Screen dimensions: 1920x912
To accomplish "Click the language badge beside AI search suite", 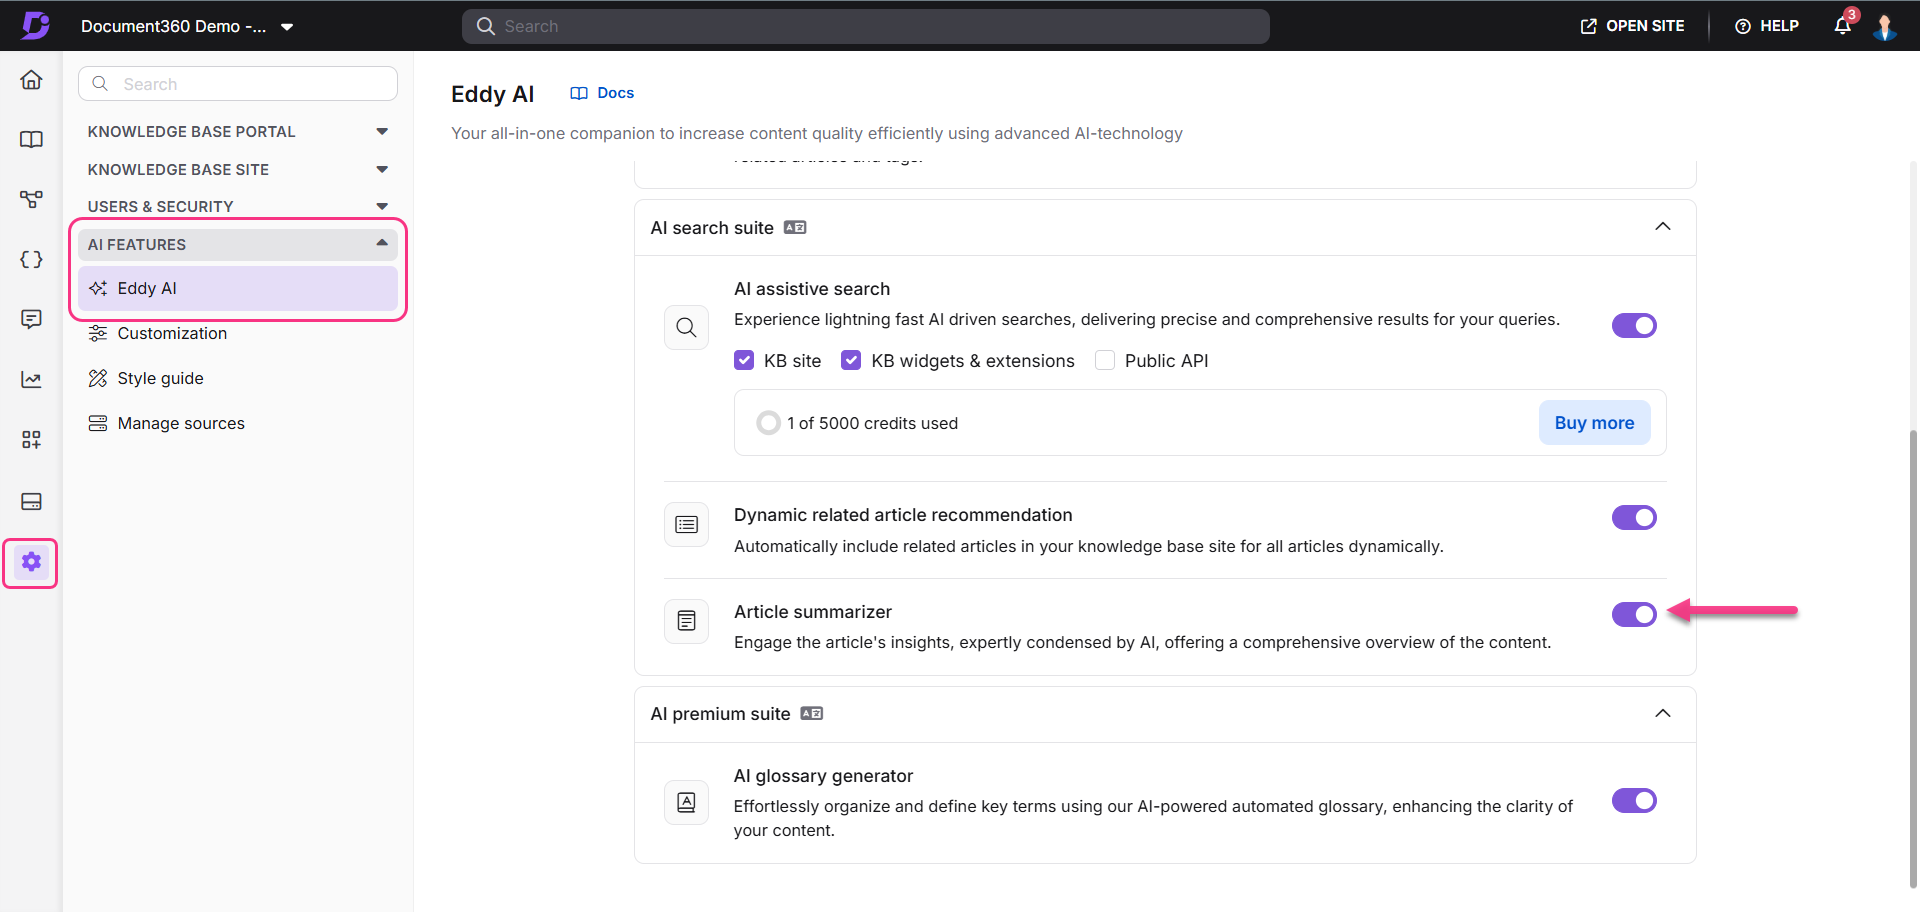I will click(795, 227).
